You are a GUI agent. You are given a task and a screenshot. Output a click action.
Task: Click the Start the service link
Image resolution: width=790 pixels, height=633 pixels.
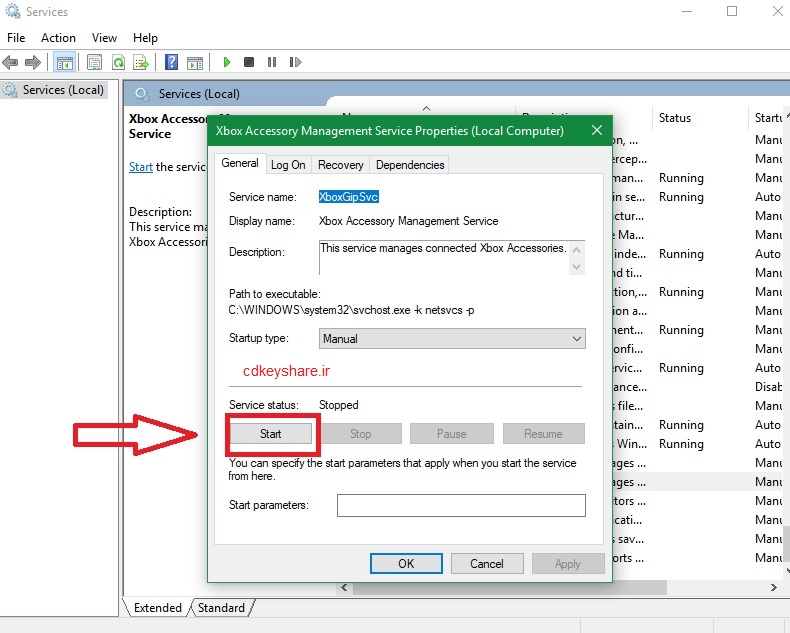point(141,167)
